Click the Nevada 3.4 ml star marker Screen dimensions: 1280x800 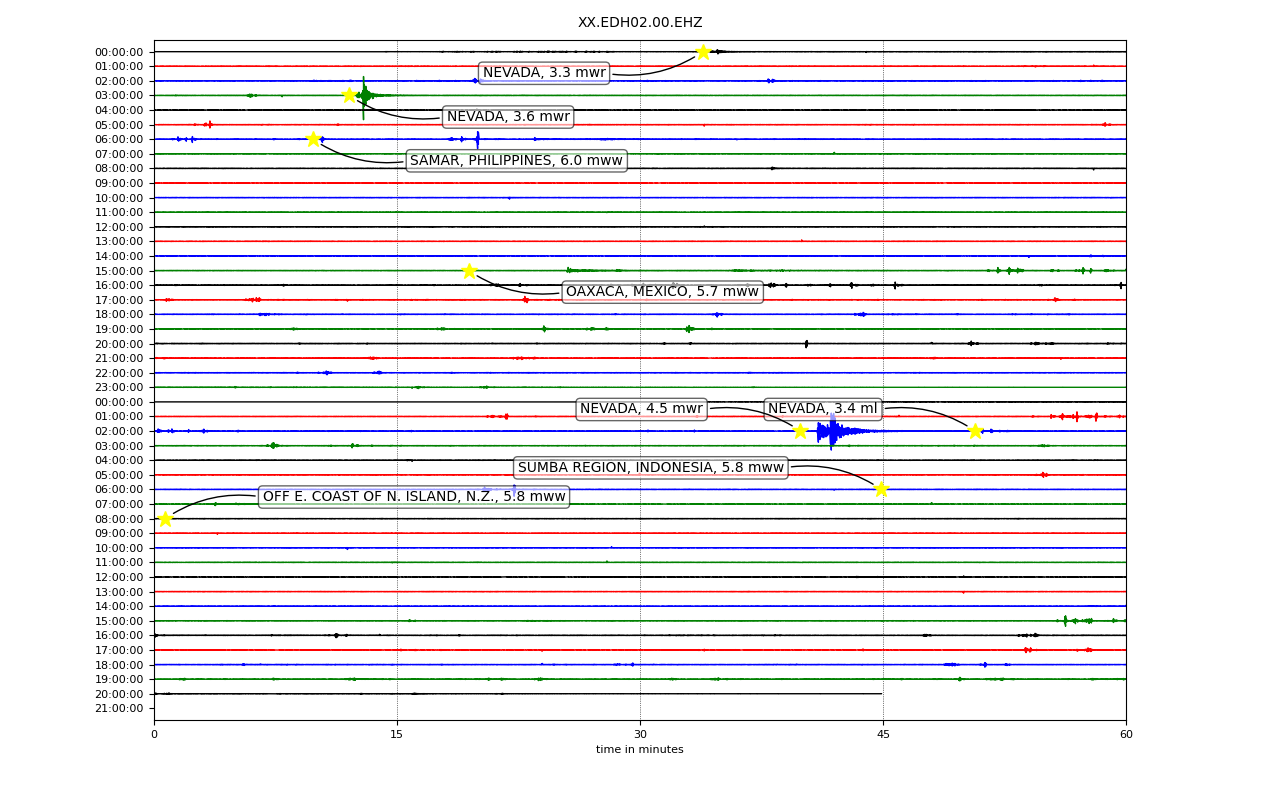pos(975,431)
